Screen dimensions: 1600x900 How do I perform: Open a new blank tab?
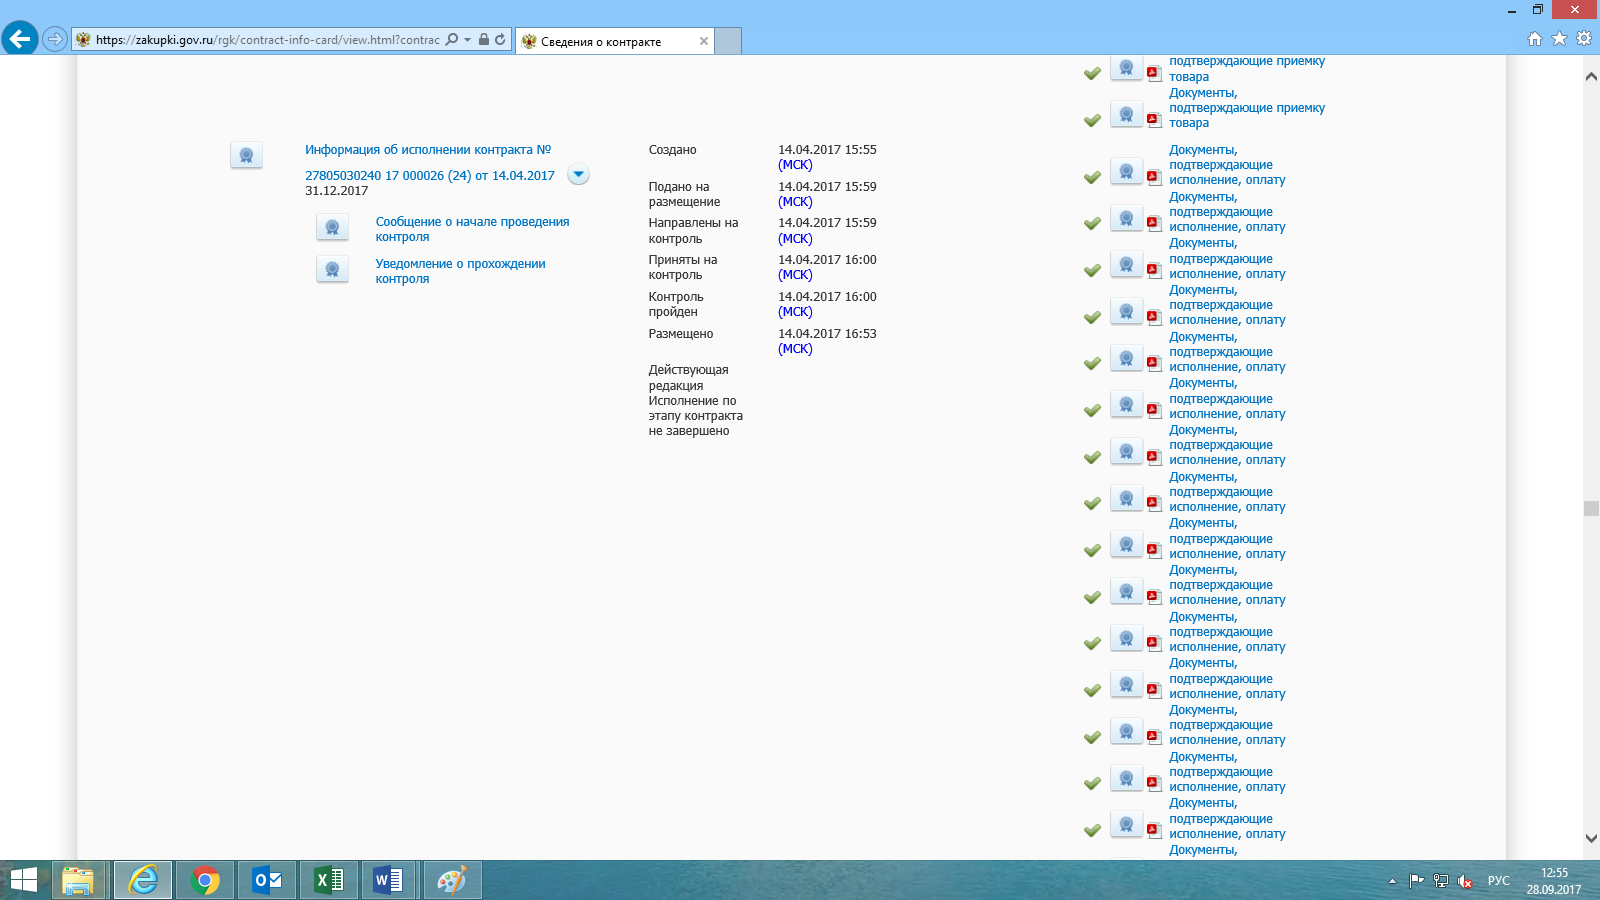pyautogui.click(x=728, y=41)
